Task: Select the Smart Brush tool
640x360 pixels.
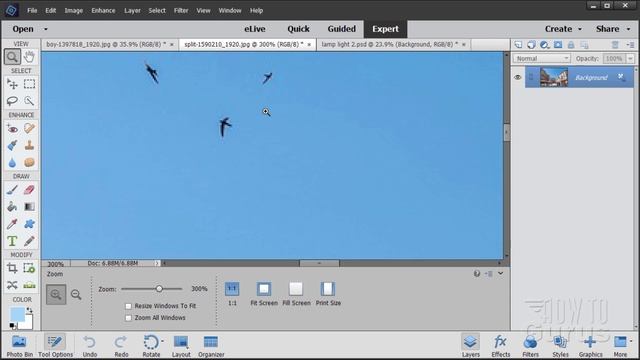Action: (12, 145)
